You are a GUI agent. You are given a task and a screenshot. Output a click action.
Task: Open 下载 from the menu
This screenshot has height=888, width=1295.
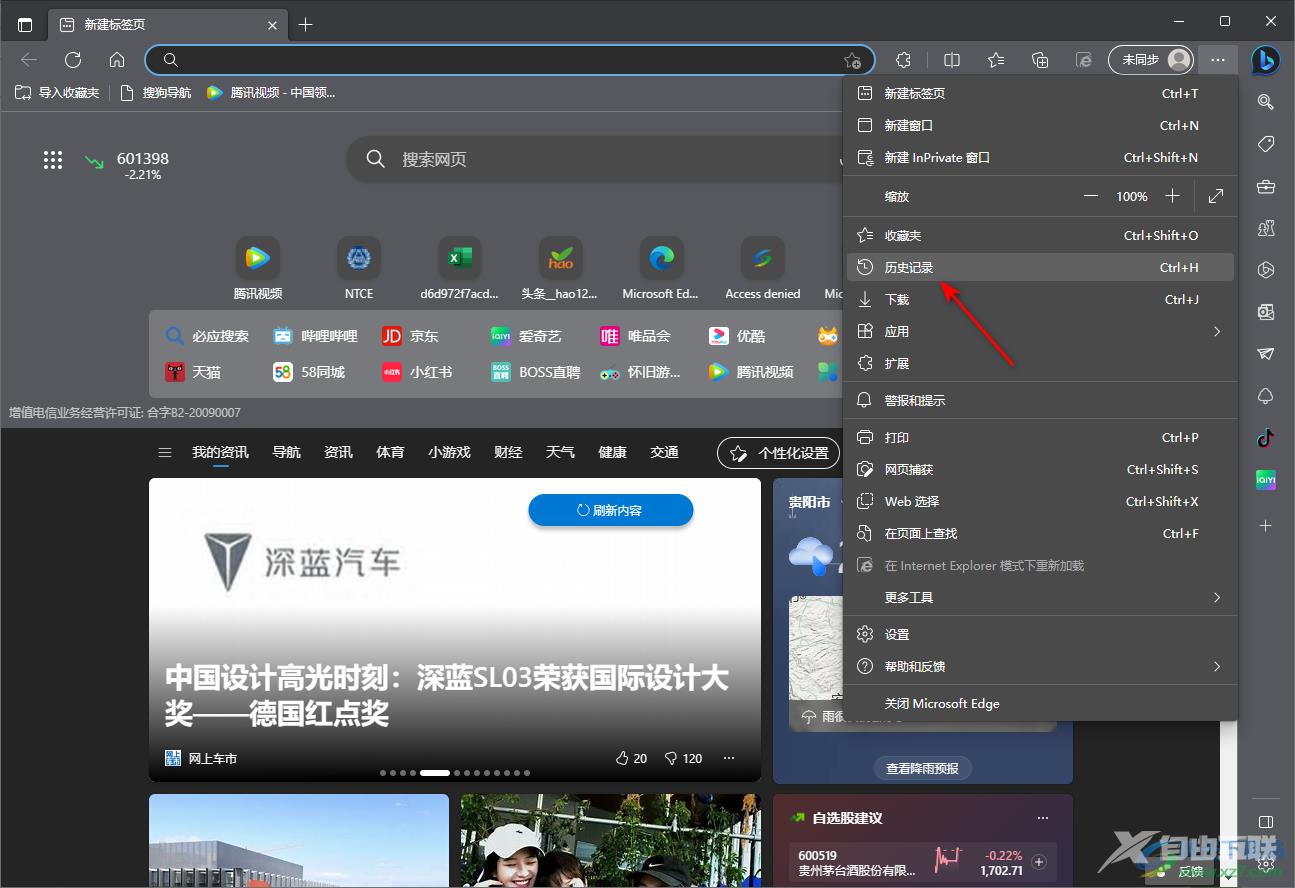click(x=1041, y=299)
